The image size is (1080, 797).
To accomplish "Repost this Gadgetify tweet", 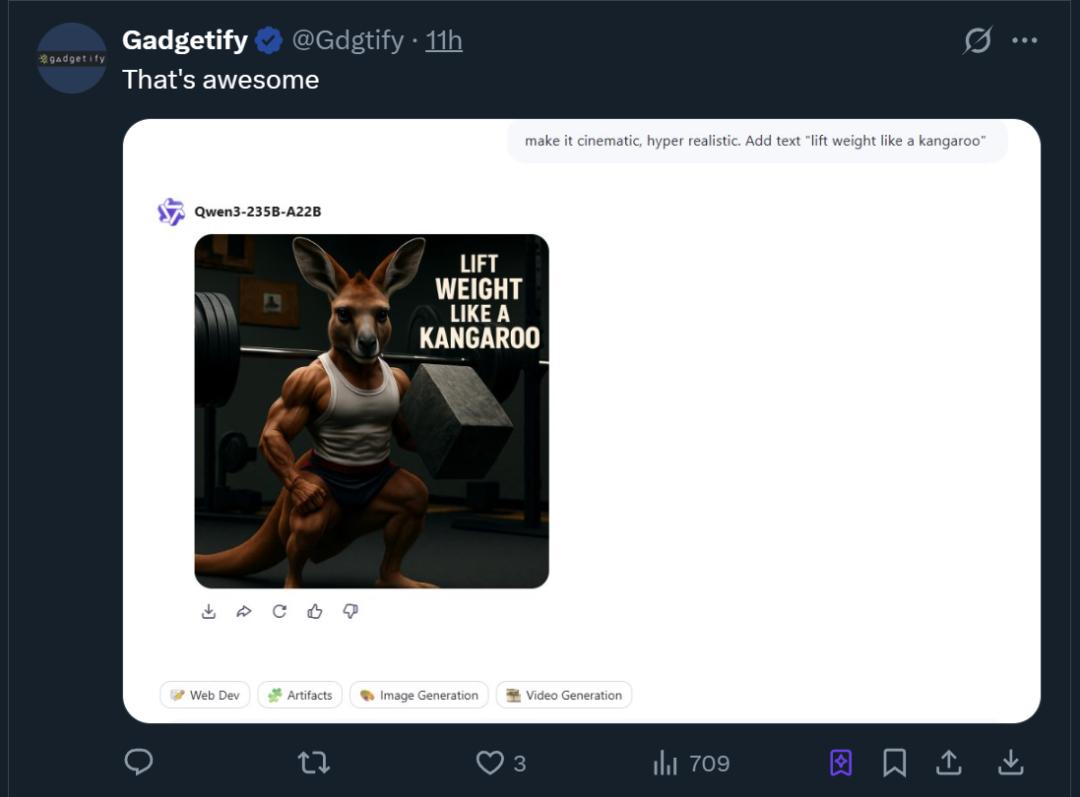I will 313,763.
